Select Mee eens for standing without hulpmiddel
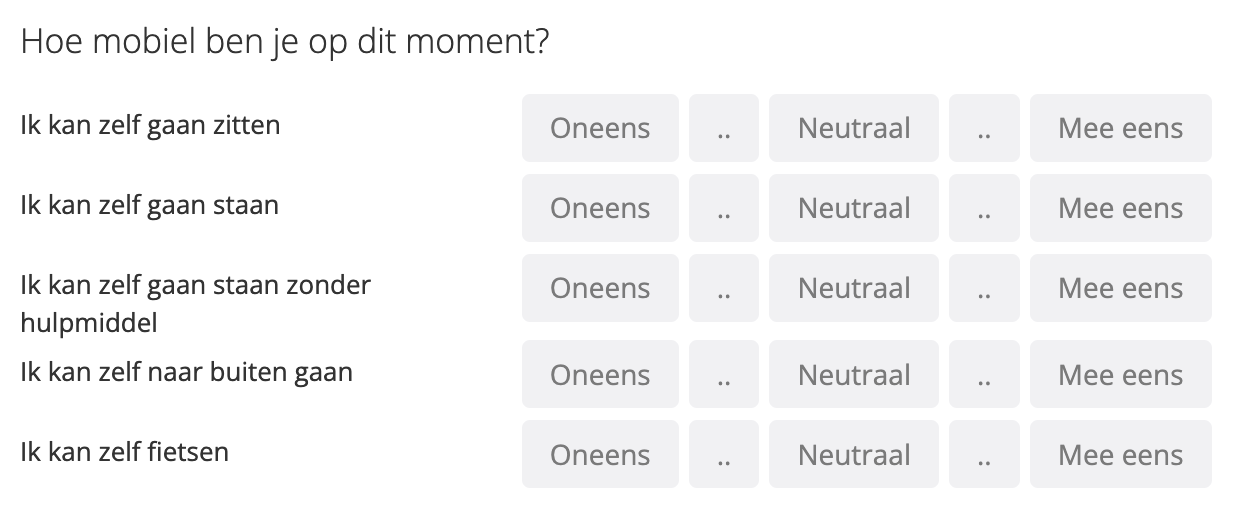 point(1120,288)
